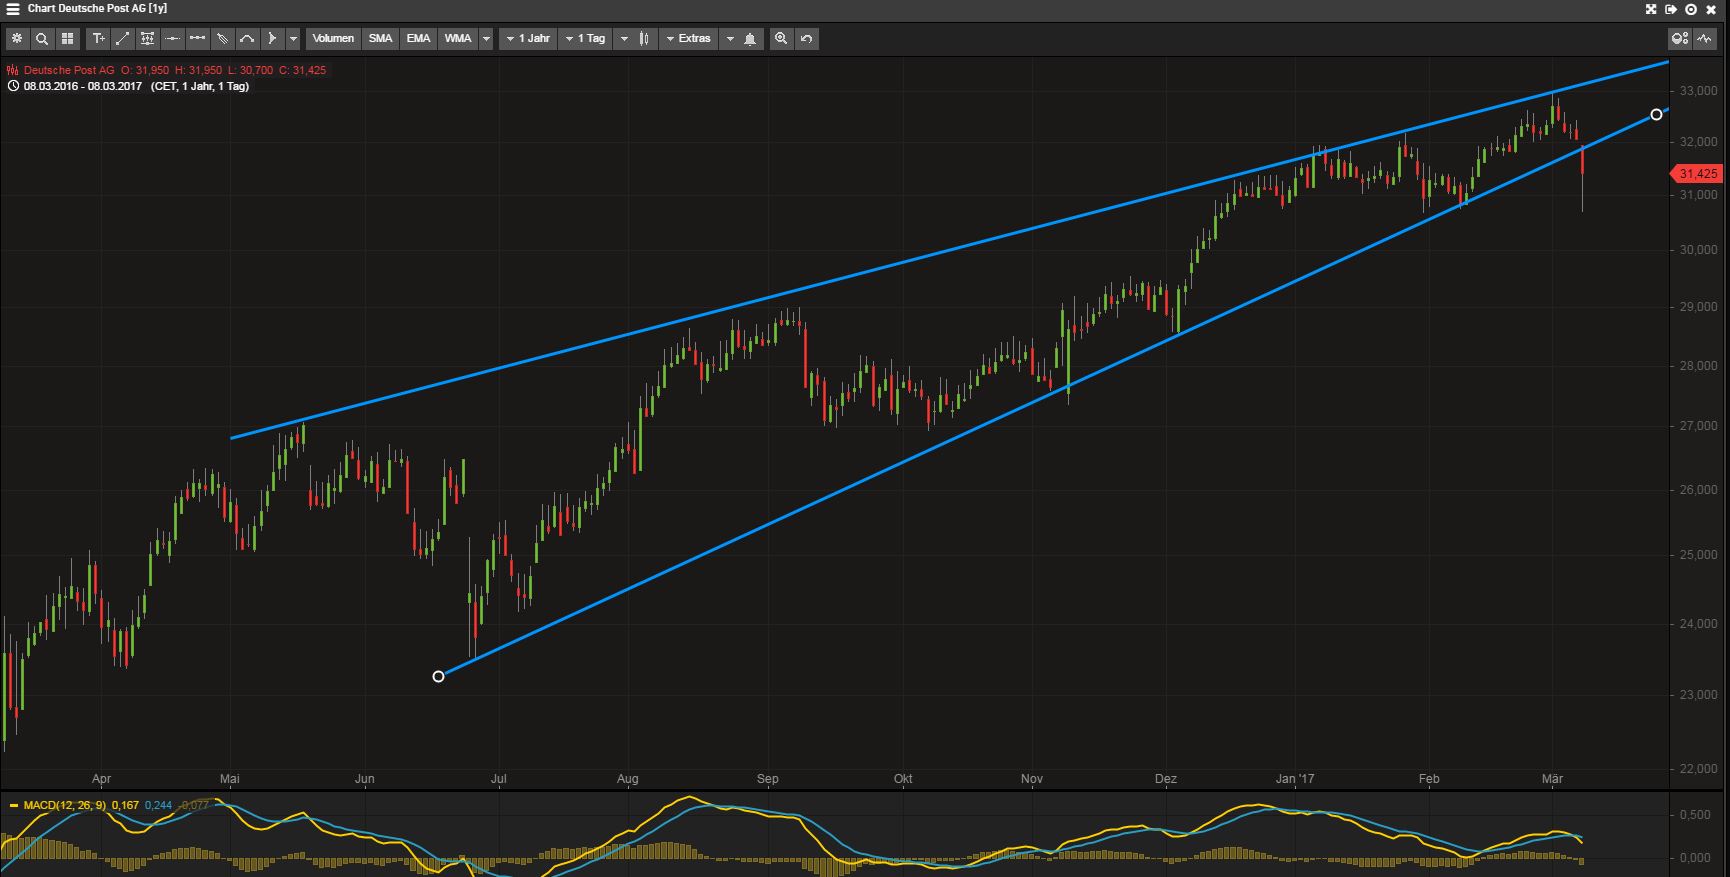The image size is (1730, 877).
Task: Click the alarm bell icon
Action: tap(750, 39)
